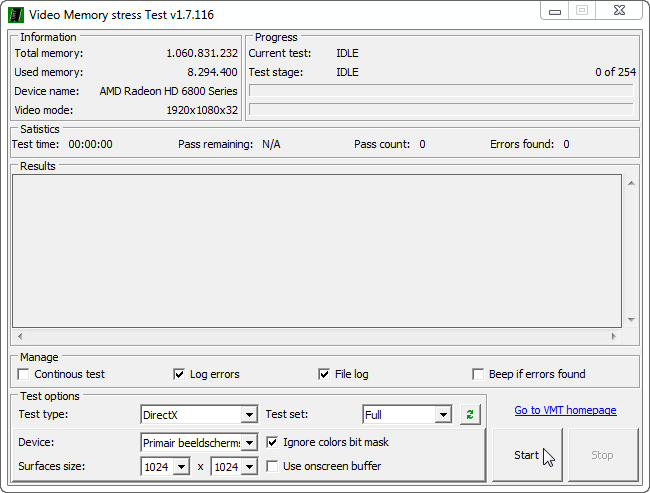Open the first Surfaces size dropdown
This screenshot has height=493, width=650.
click(182, 467)
